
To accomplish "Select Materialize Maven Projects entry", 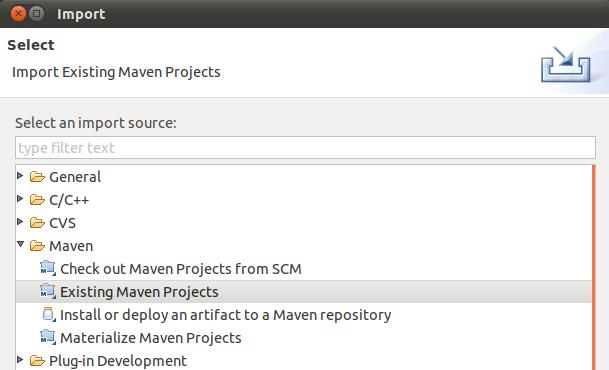I will click(151, 338).
